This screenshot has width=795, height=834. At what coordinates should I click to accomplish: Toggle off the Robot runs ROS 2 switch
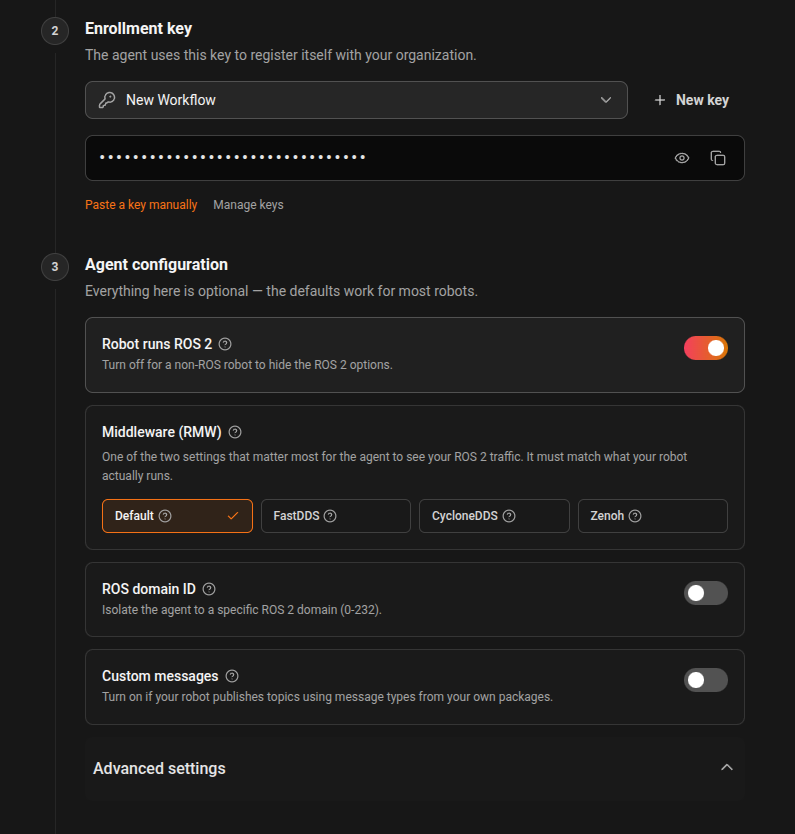pyautogui.click(x=706, y=348)
